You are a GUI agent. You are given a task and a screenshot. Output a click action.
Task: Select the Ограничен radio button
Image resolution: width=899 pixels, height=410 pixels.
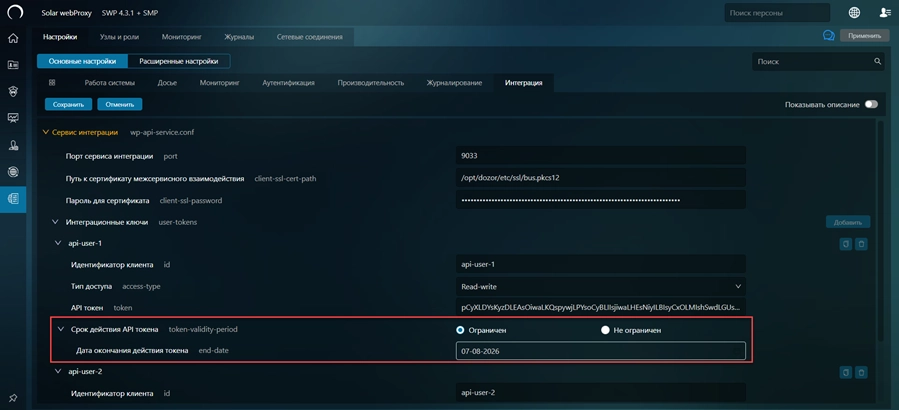460,330
